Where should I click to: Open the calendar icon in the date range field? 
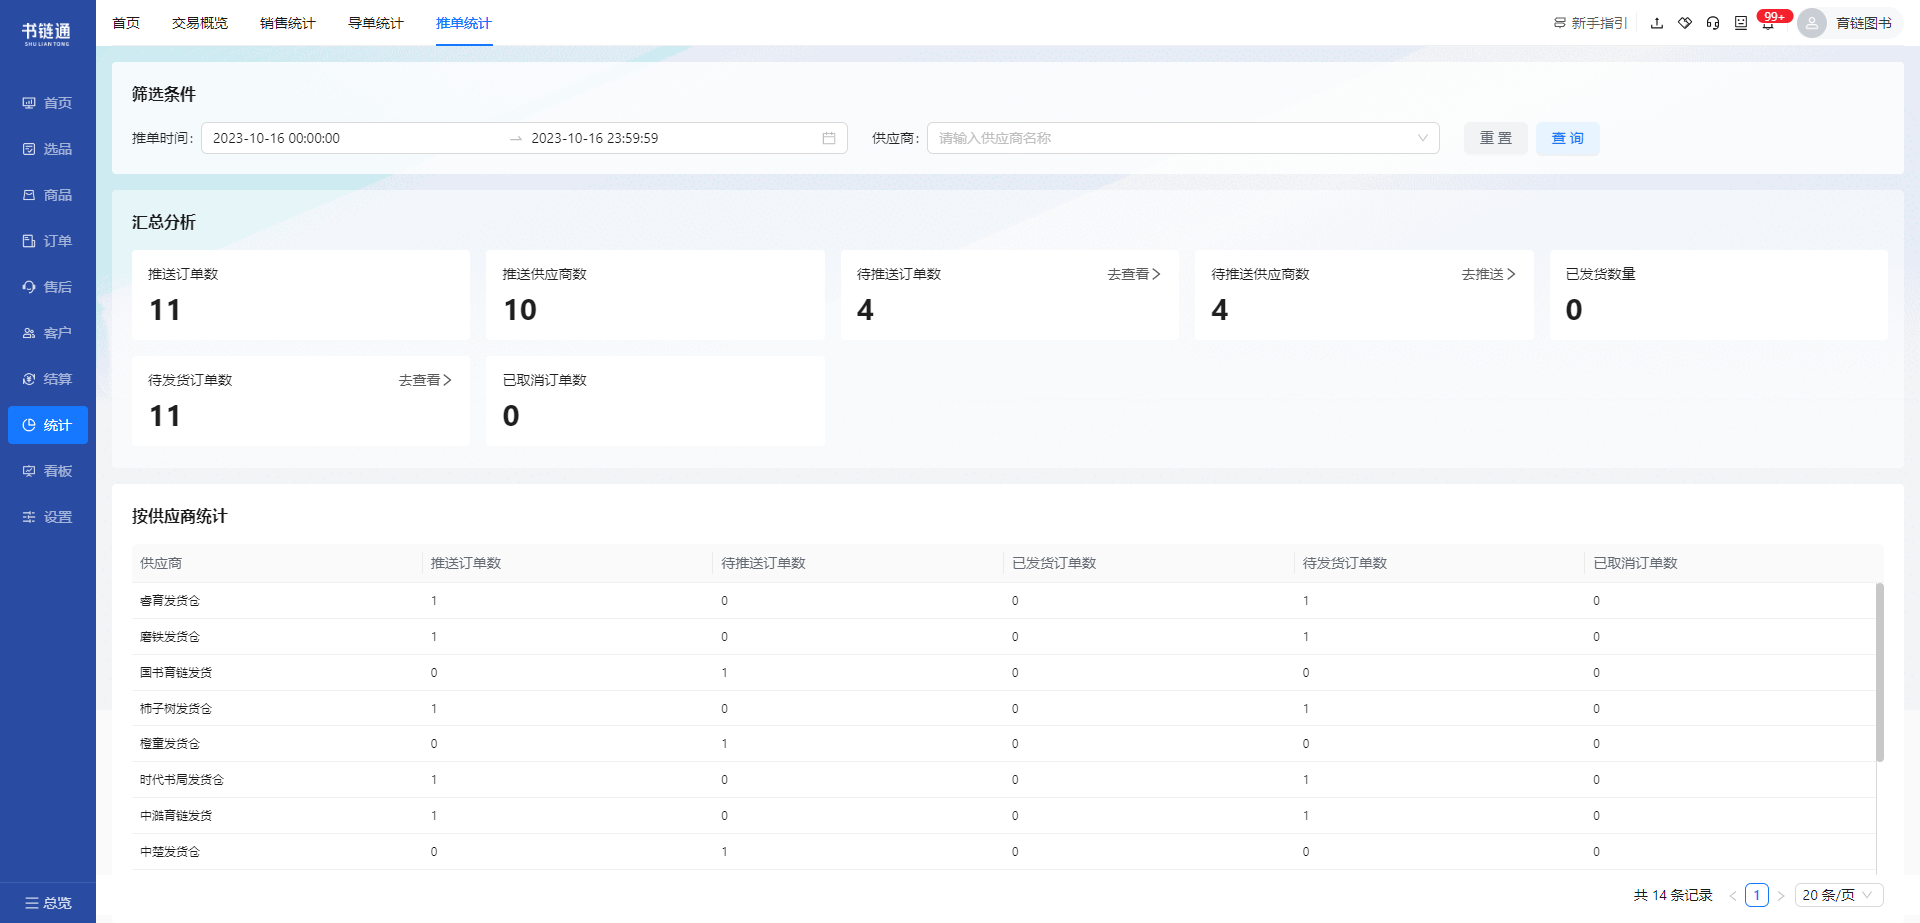click(829, 138)
